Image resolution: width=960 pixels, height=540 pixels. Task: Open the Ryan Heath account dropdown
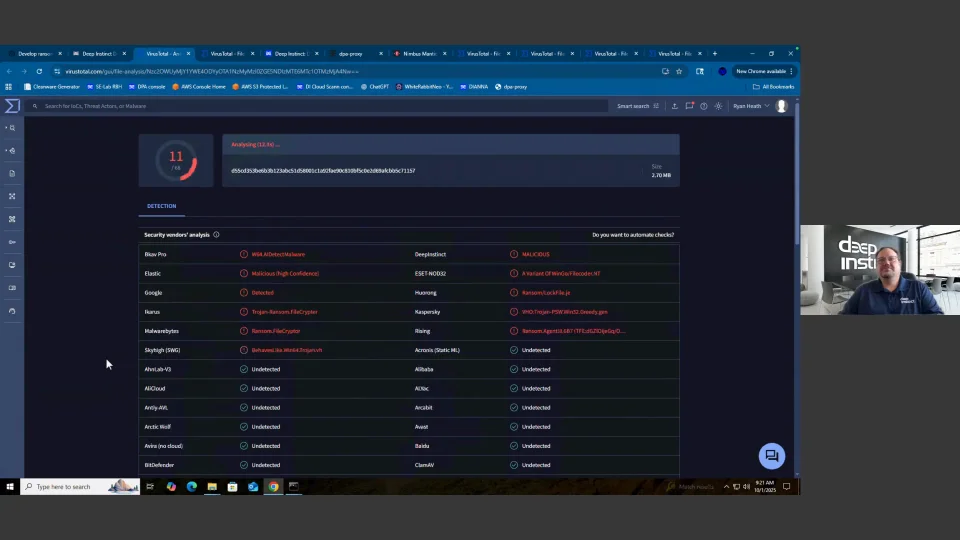point(751,106)
